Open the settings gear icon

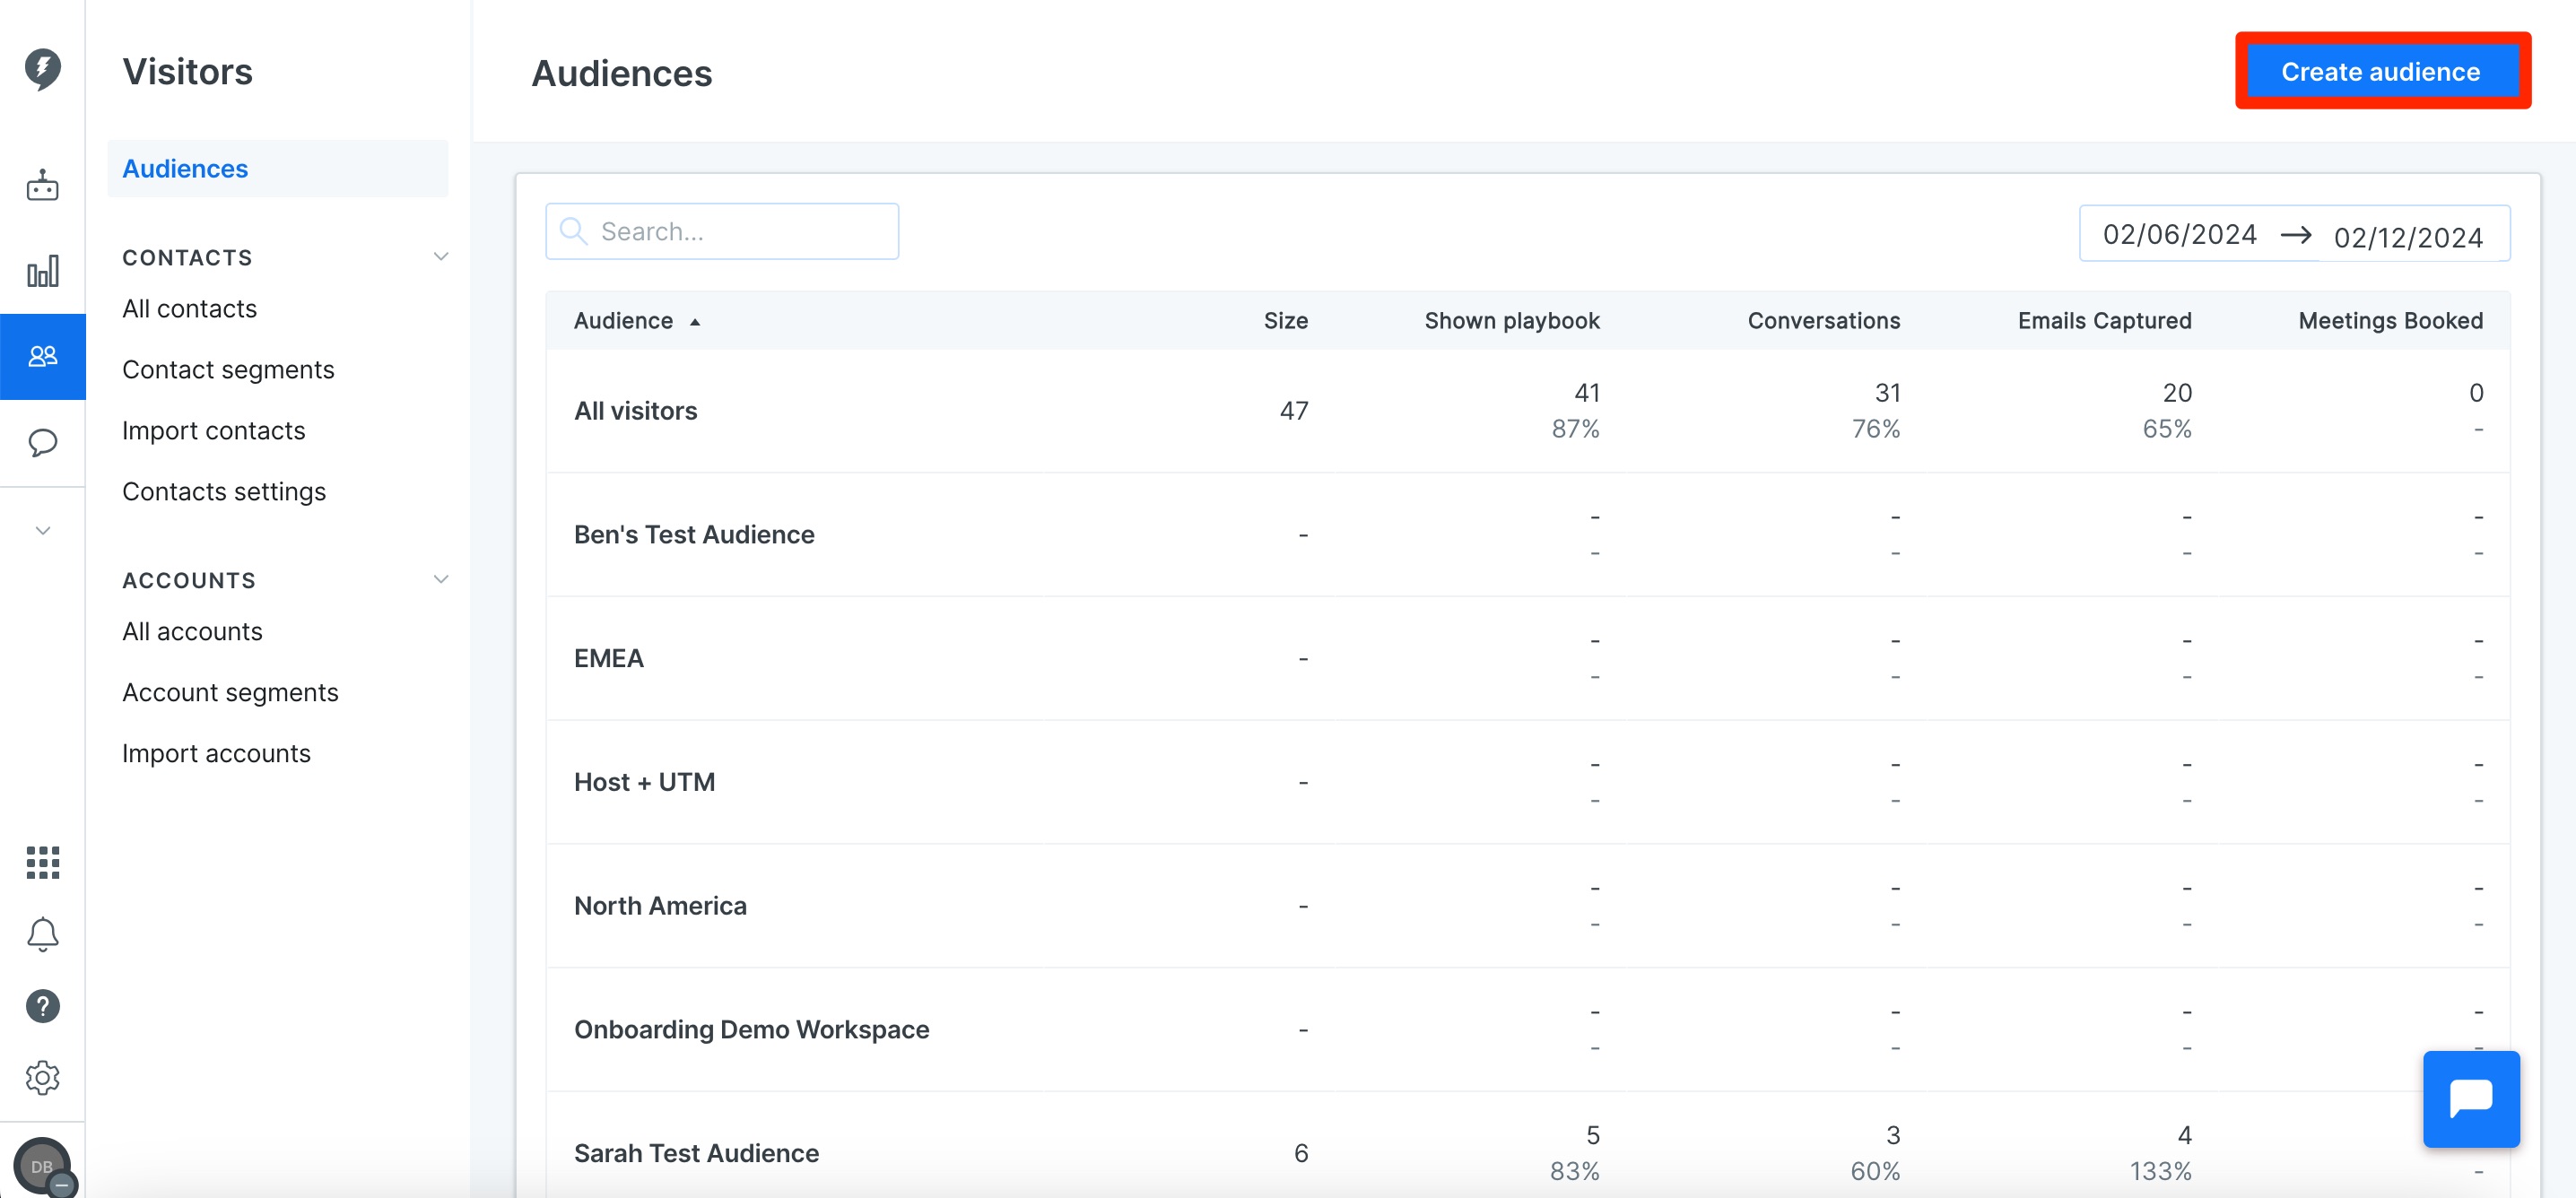42,1078
